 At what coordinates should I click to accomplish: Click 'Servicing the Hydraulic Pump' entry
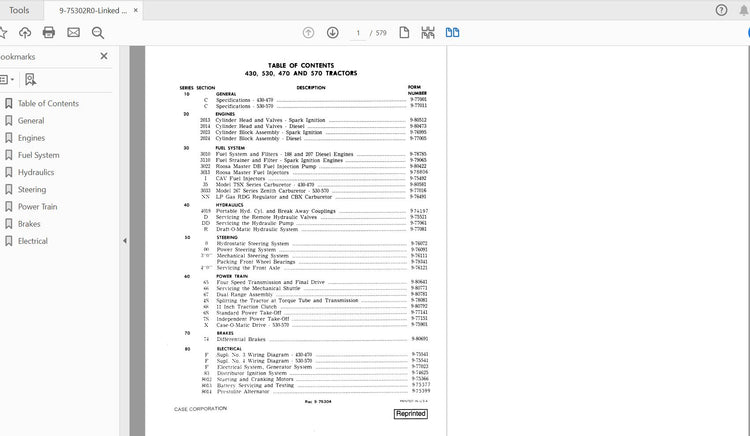coord(255,223)
